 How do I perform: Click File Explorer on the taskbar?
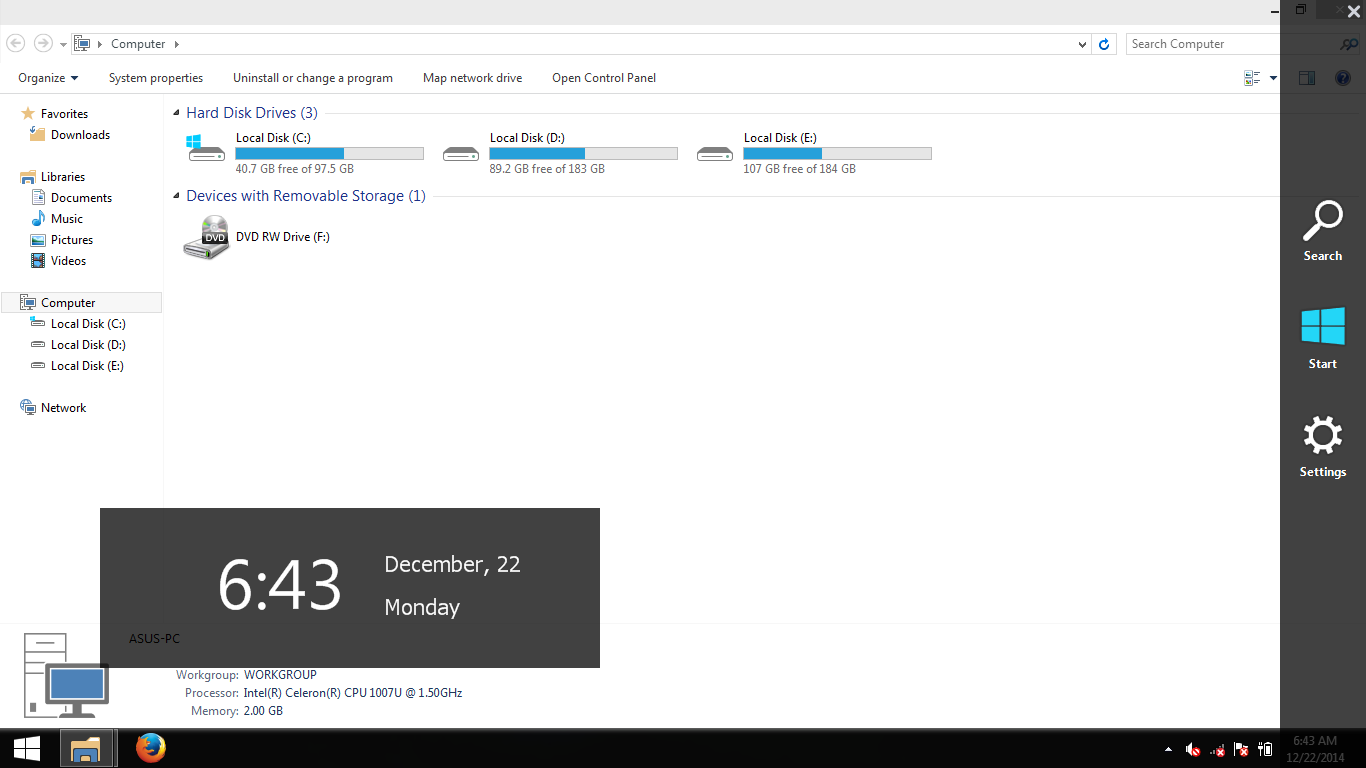coord(86,748)
